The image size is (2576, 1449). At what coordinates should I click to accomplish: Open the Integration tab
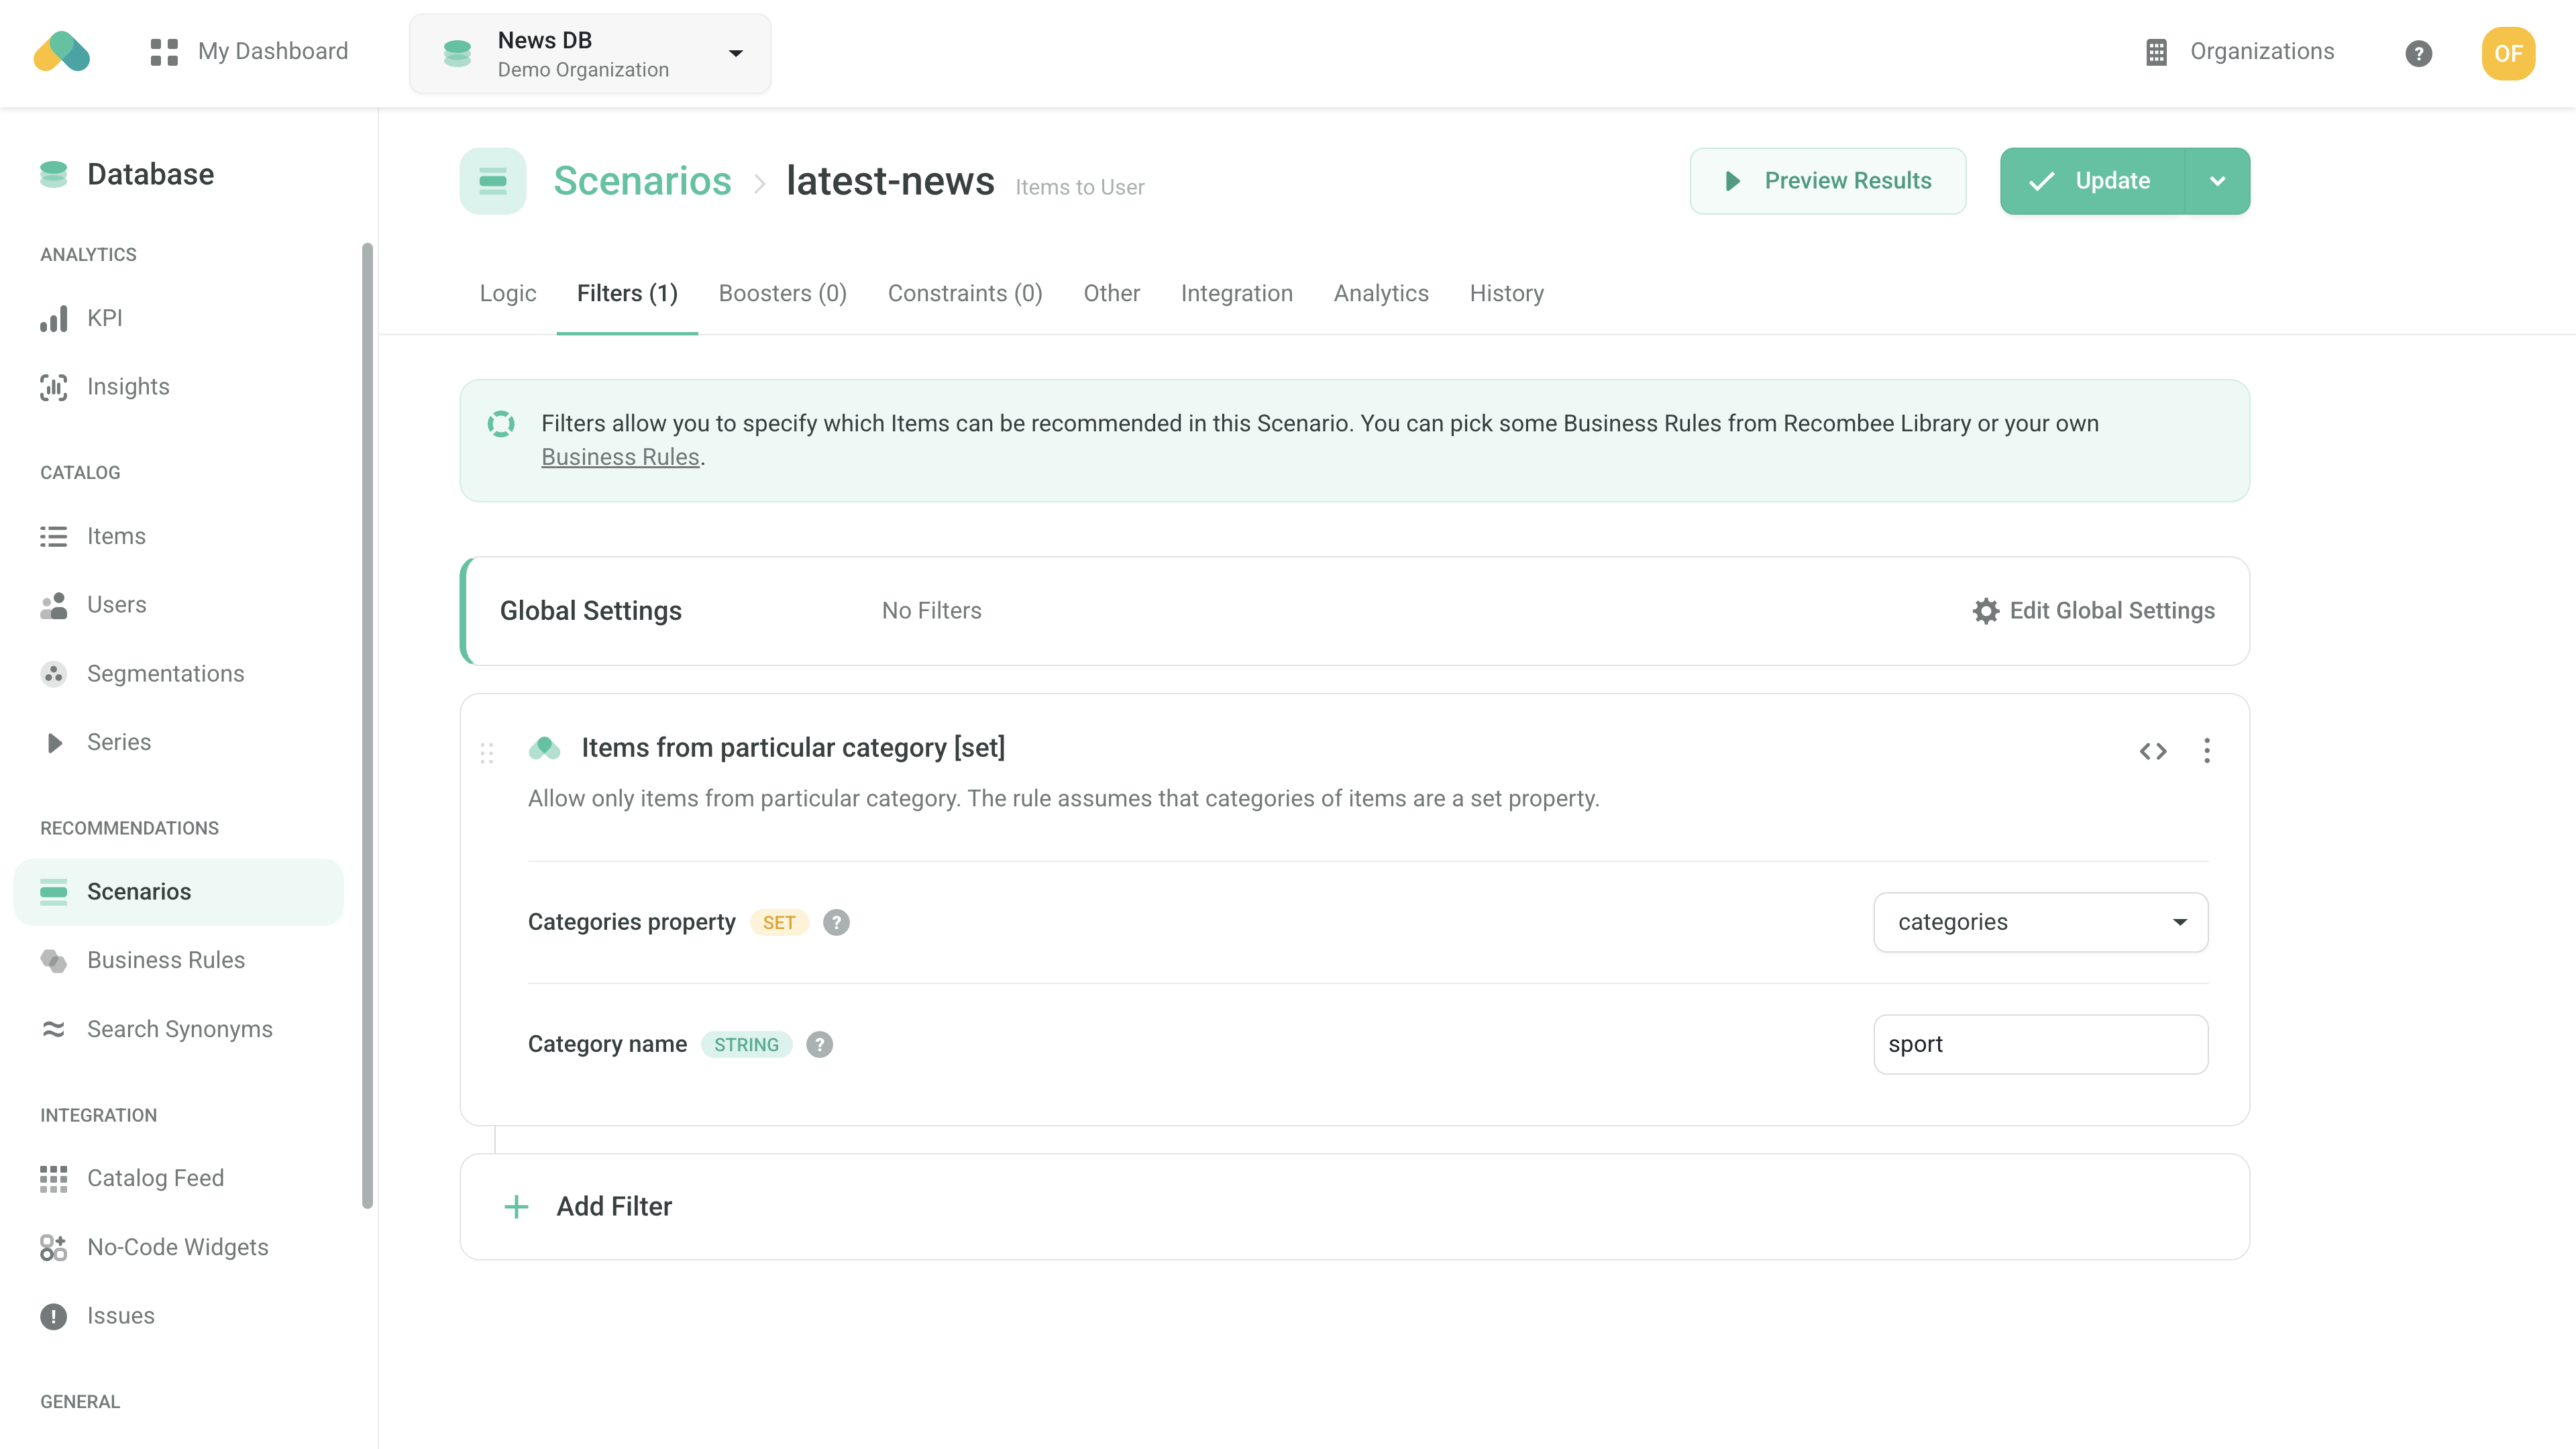point(1236,293)
